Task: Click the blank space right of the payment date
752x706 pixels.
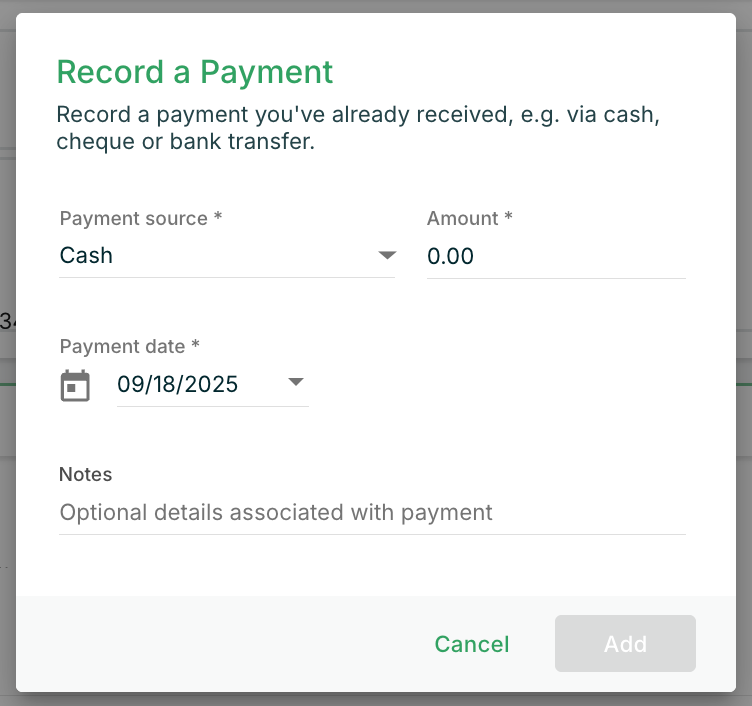Action: [500, 385]
